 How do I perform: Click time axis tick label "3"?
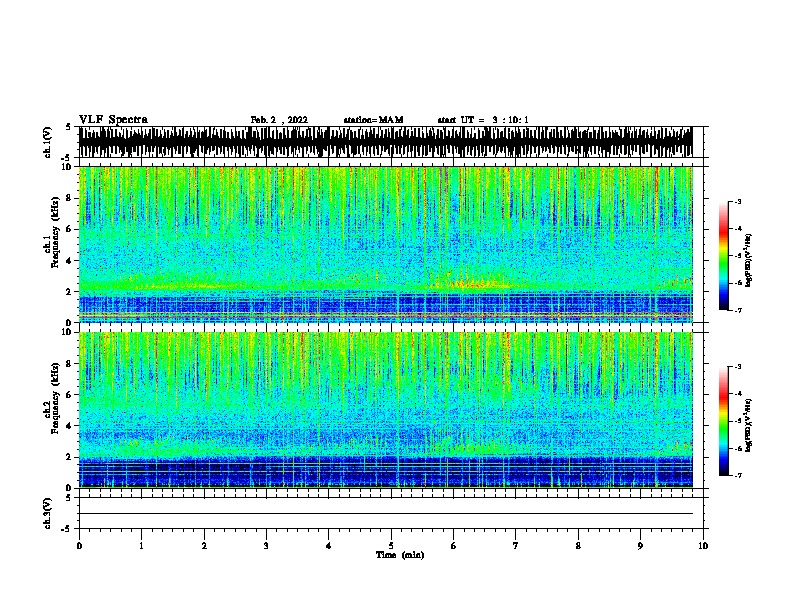click(x=266, y=546)
